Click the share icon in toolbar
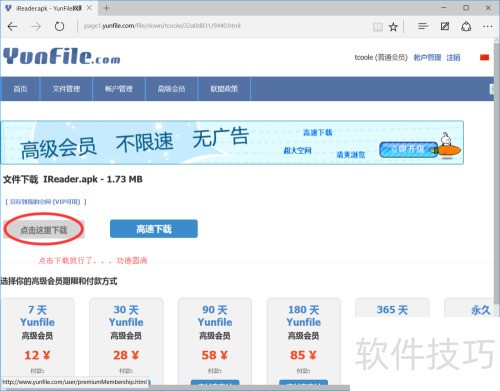 tap(466, 26)
